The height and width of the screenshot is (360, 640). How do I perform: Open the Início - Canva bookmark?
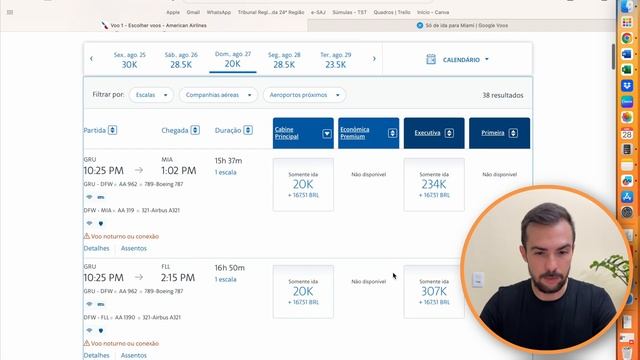pyautogui.click(x=433, y=12)
